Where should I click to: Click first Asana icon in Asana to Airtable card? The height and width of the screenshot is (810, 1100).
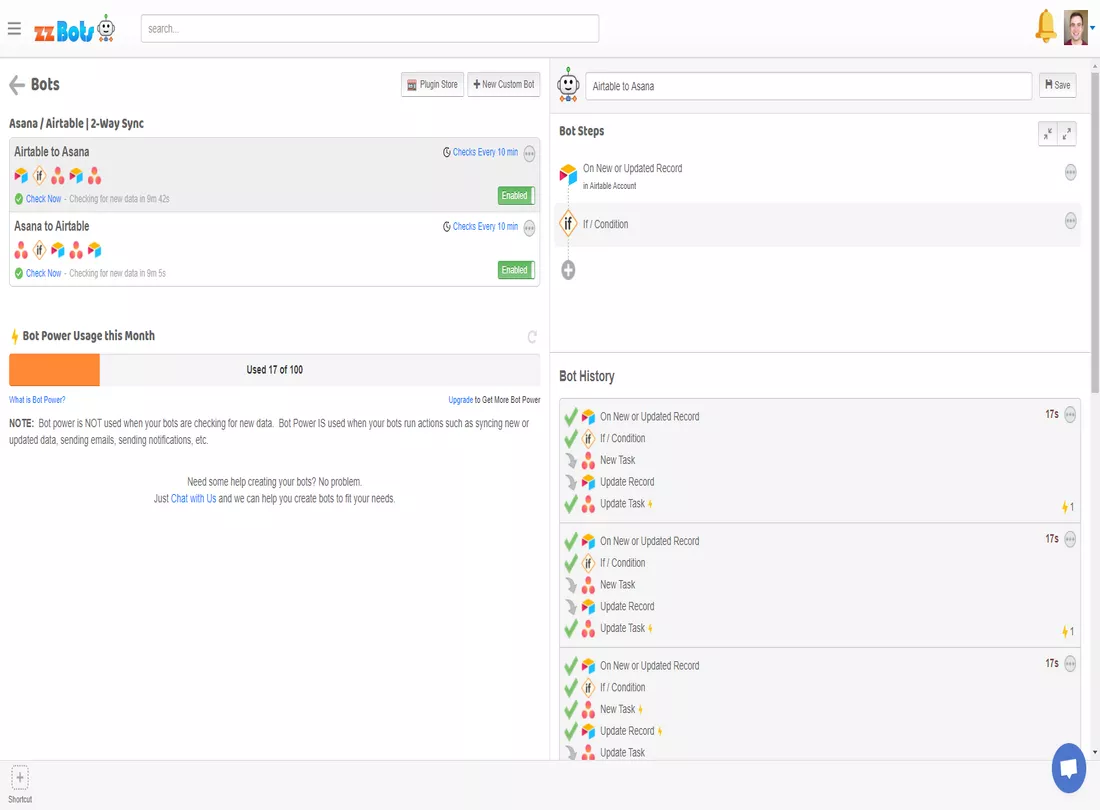[21, 250]
